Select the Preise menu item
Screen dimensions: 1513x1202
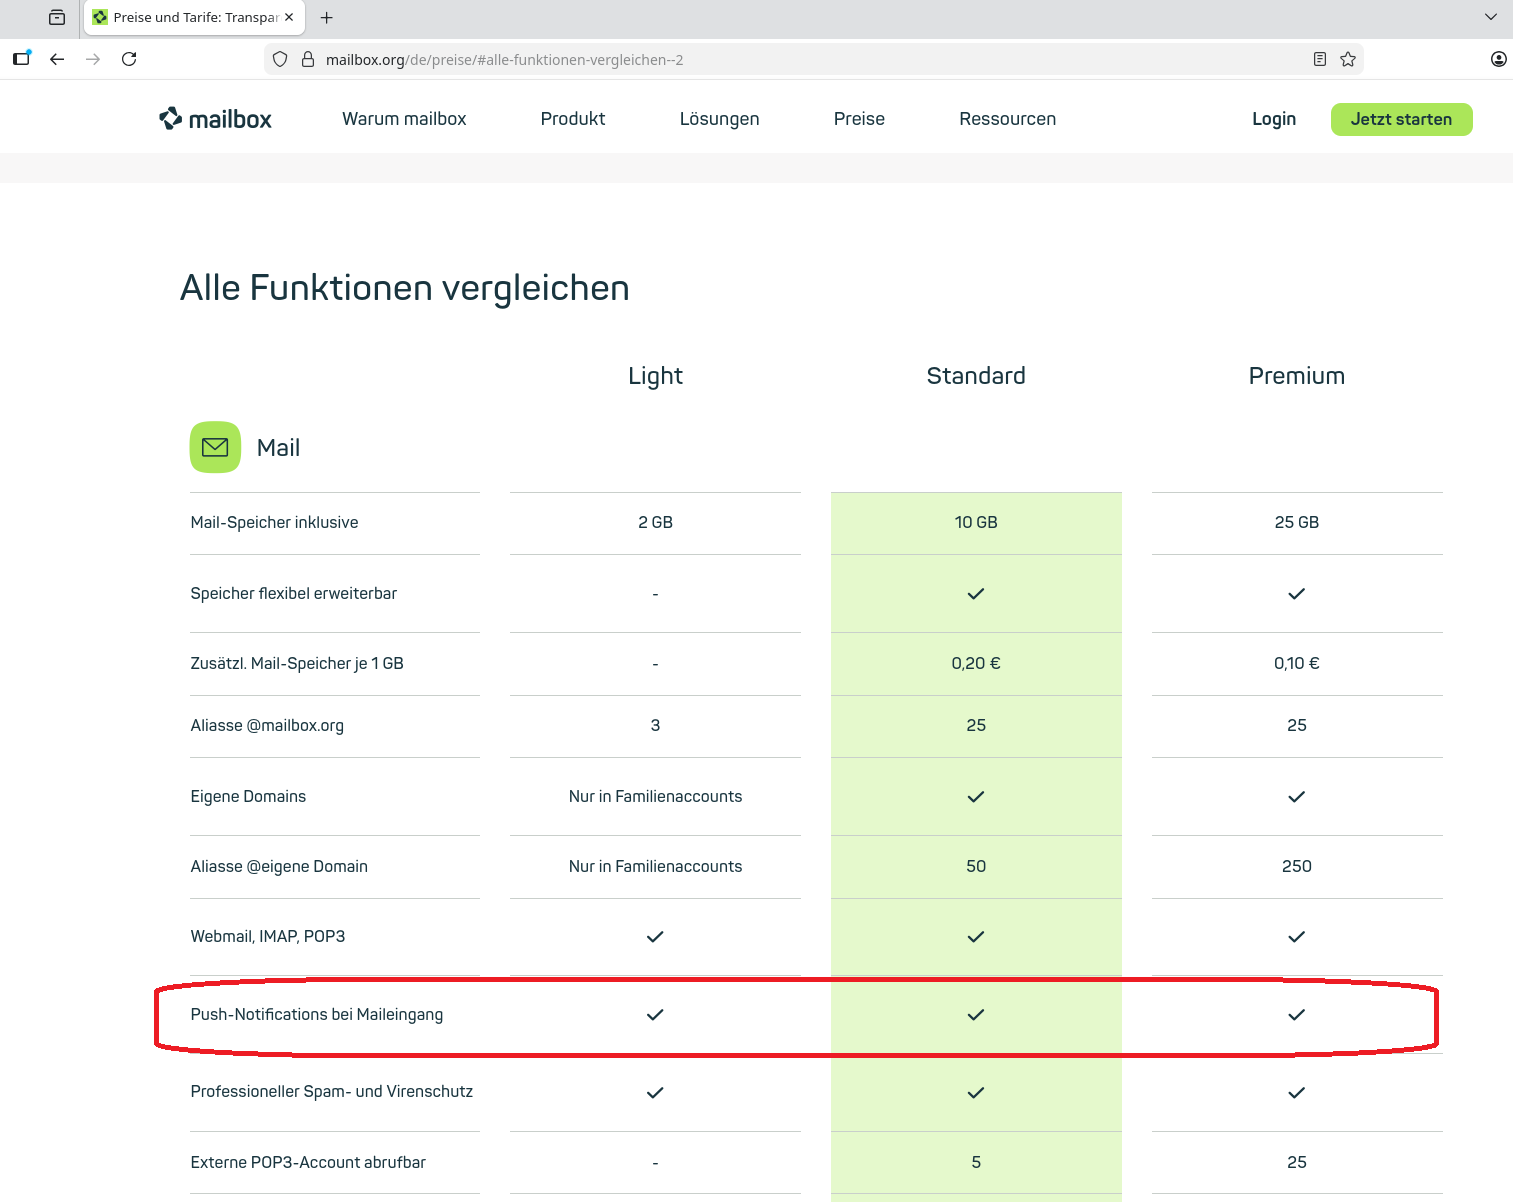(x=859, y=119)
